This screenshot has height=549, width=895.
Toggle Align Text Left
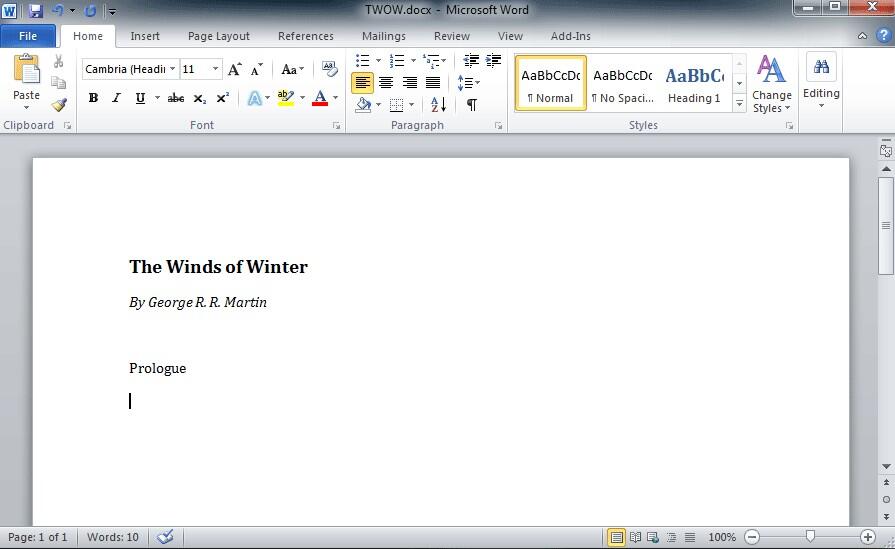[362, 83]
